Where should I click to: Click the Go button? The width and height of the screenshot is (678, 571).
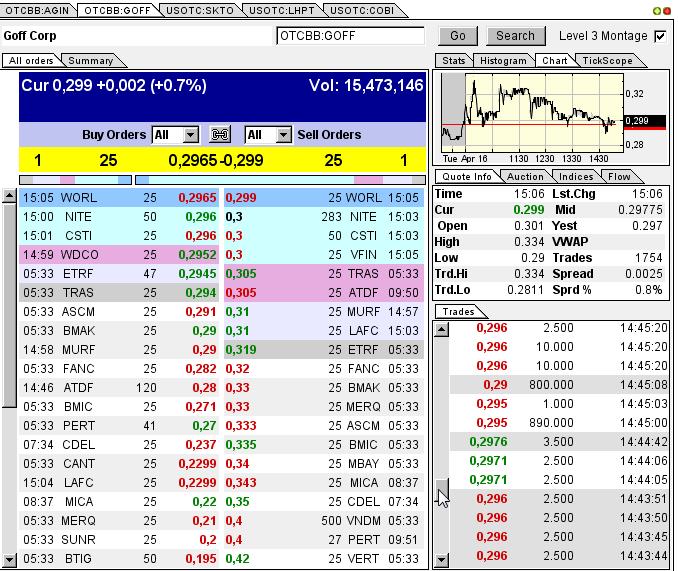pyautogui.click(x=458, y=36)
